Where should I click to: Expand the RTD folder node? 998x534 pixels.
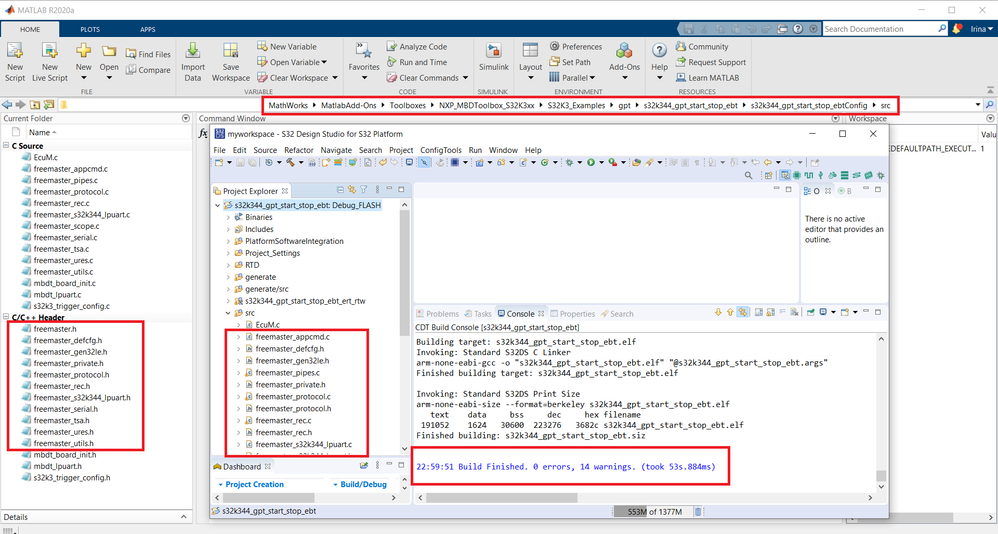(228, 265)
